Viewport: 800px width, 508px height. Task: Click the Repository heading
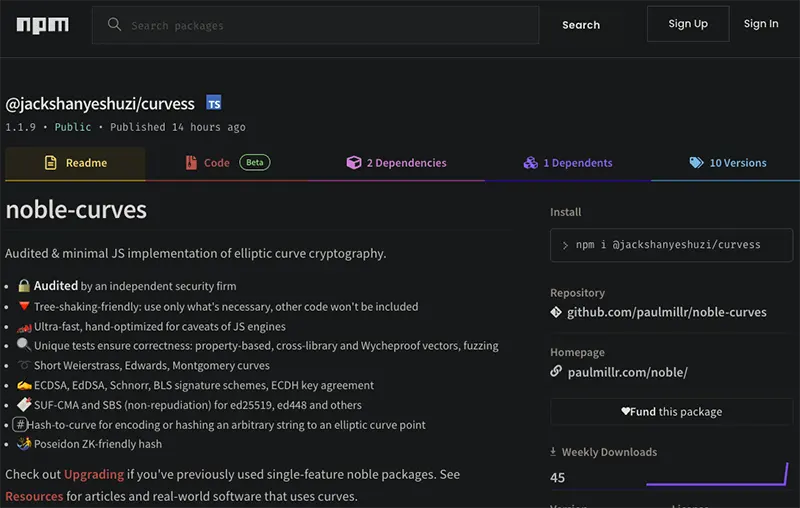(578, 293)
